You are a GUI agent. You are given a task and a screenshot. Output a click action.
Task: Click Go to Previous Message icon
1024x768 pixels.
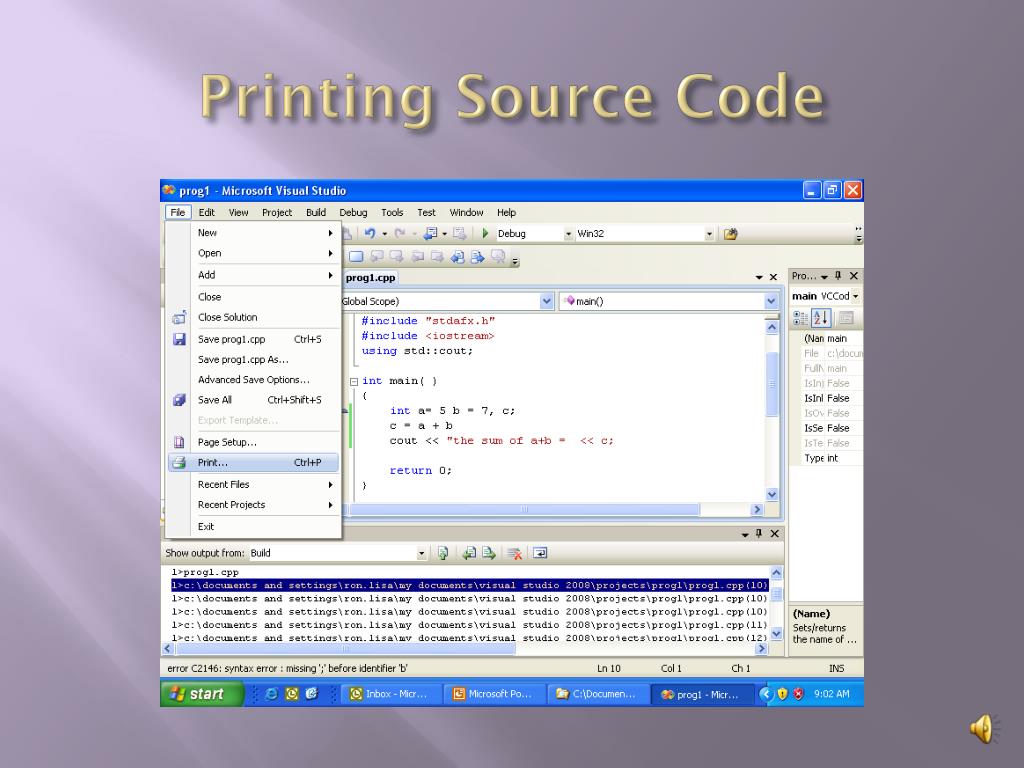pos(469,553)
